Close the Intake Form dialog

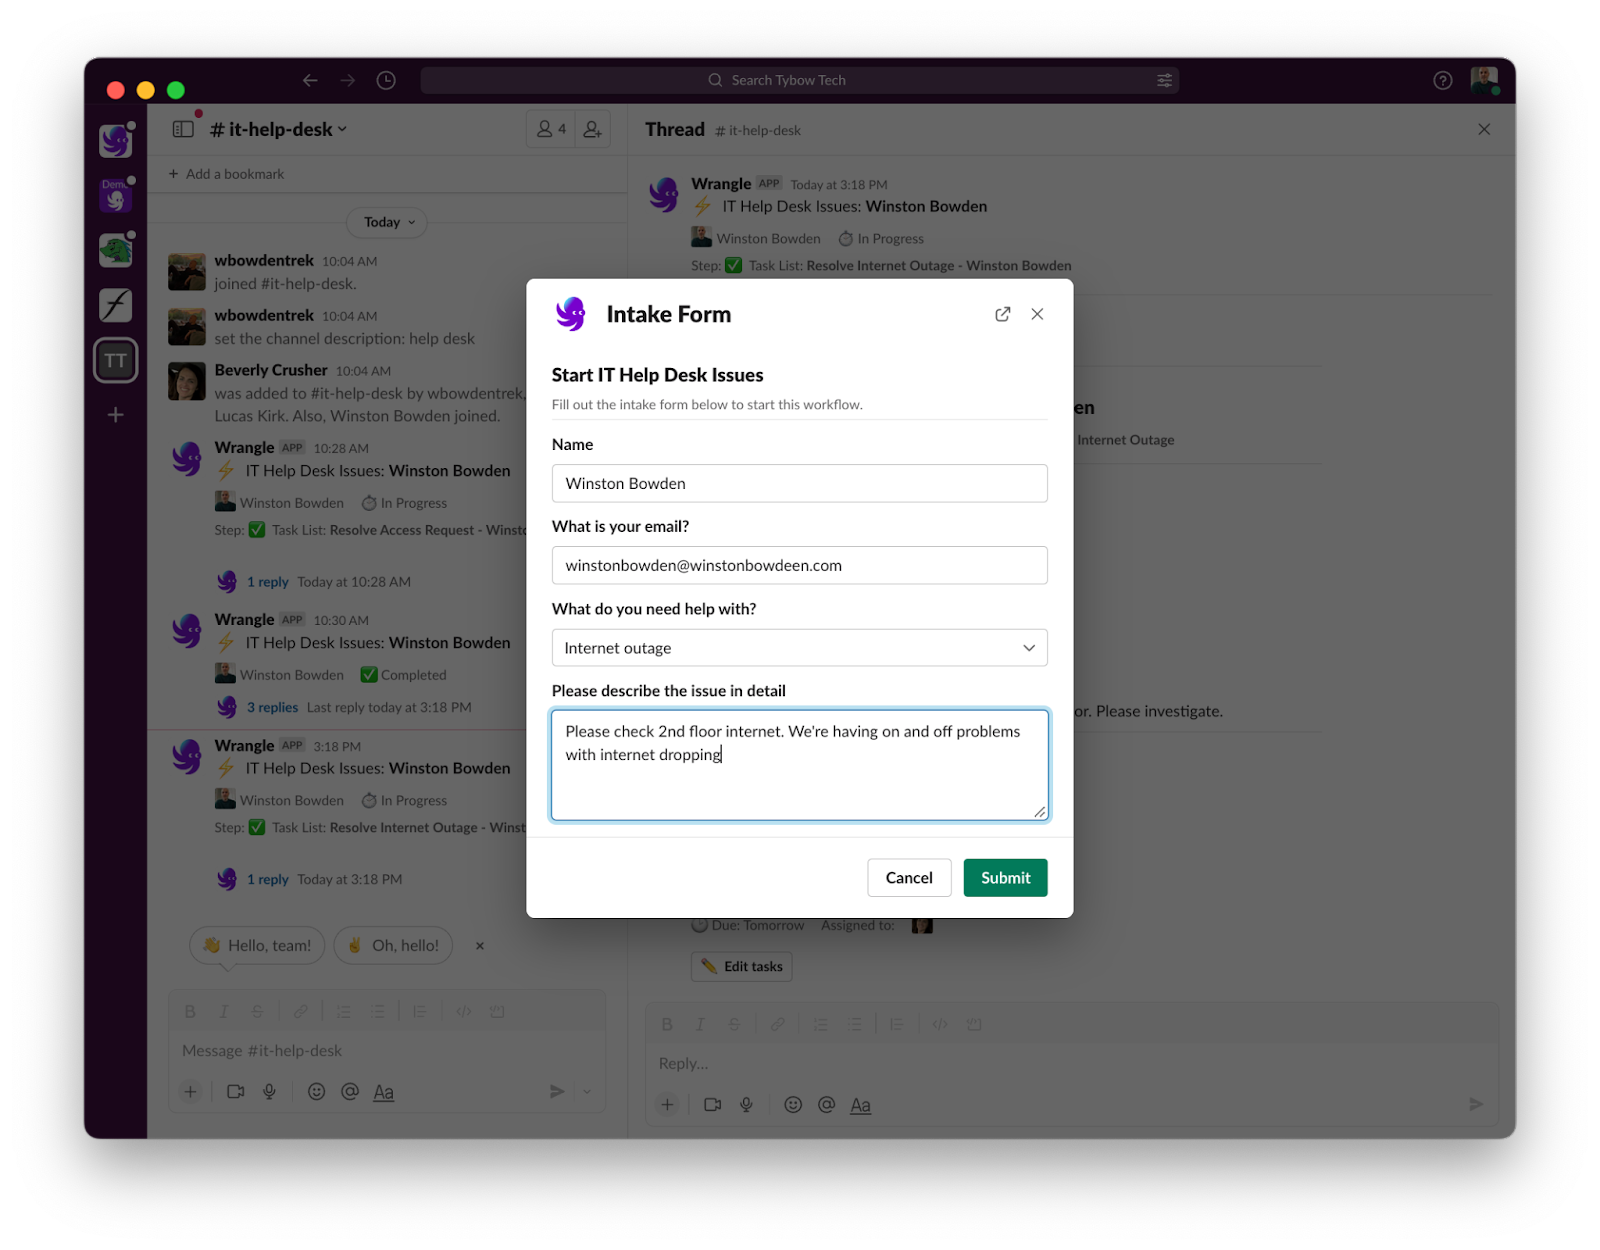coord(1037,314)
